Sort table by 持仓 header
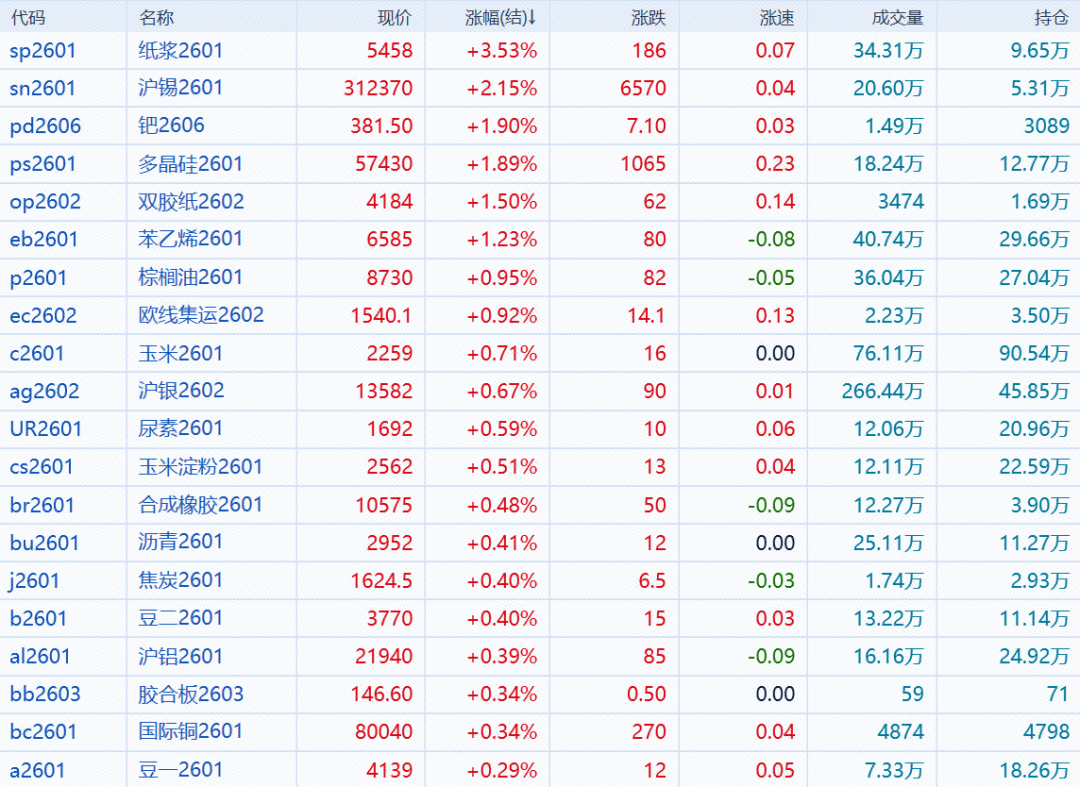Image resolution: width=1080 pixels, height=787 pixels. [x=1051, y=17]
